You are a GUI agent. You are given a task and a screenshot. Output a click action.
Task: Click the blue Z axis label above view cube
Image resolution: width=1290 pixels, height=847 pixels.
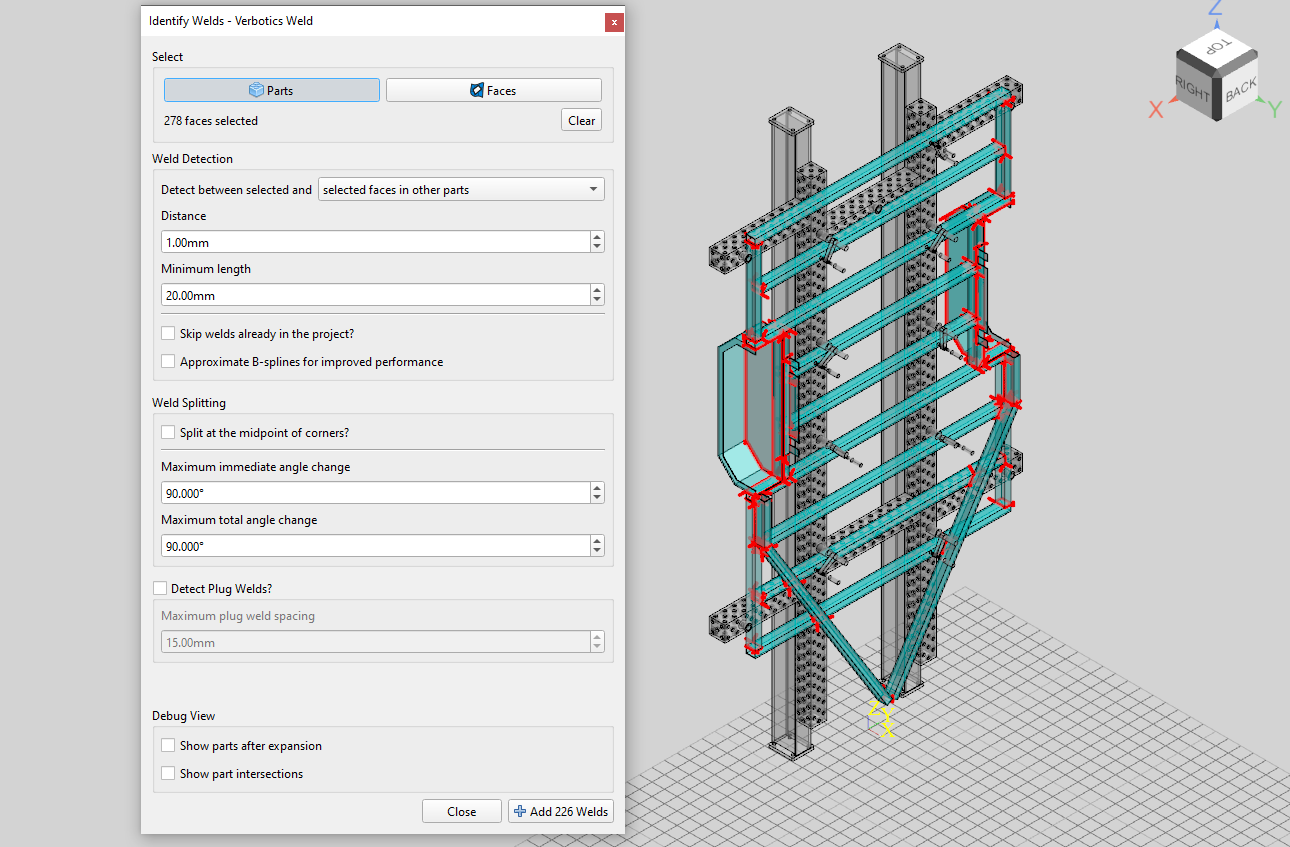[x=1216, y=8]
